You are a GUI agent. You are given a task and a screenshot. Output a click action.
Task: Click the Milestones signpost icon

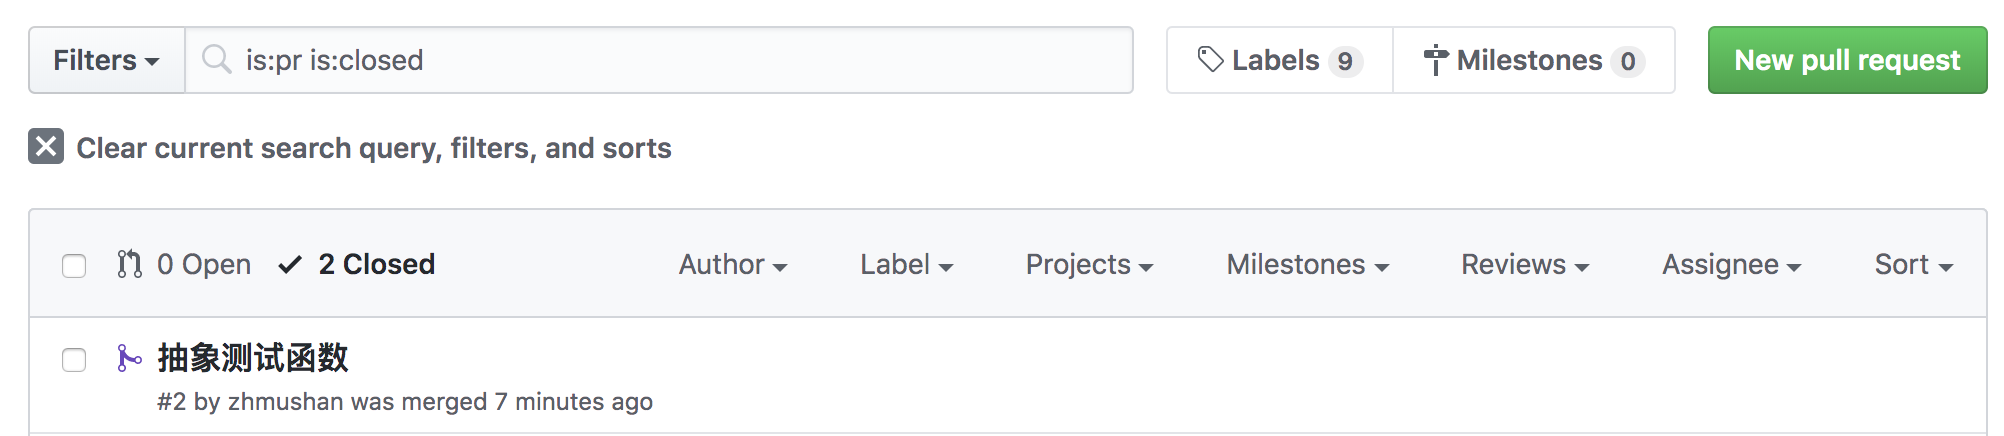[1435, 60]
